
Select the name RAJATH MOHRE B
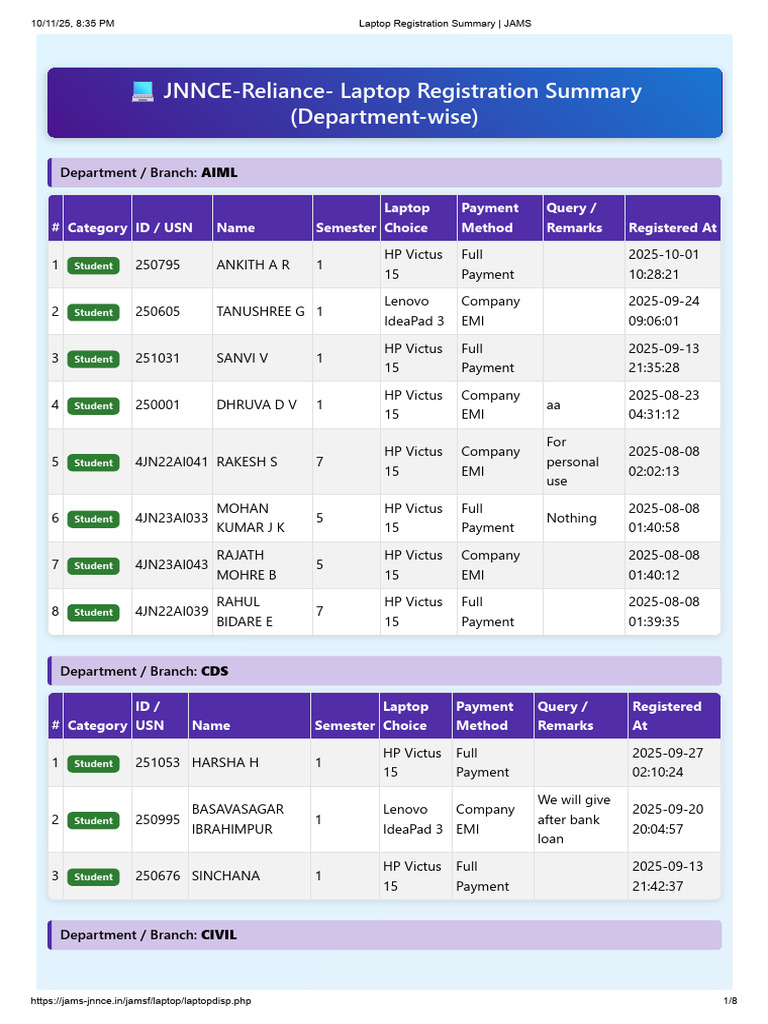click(x=247, y=565)
